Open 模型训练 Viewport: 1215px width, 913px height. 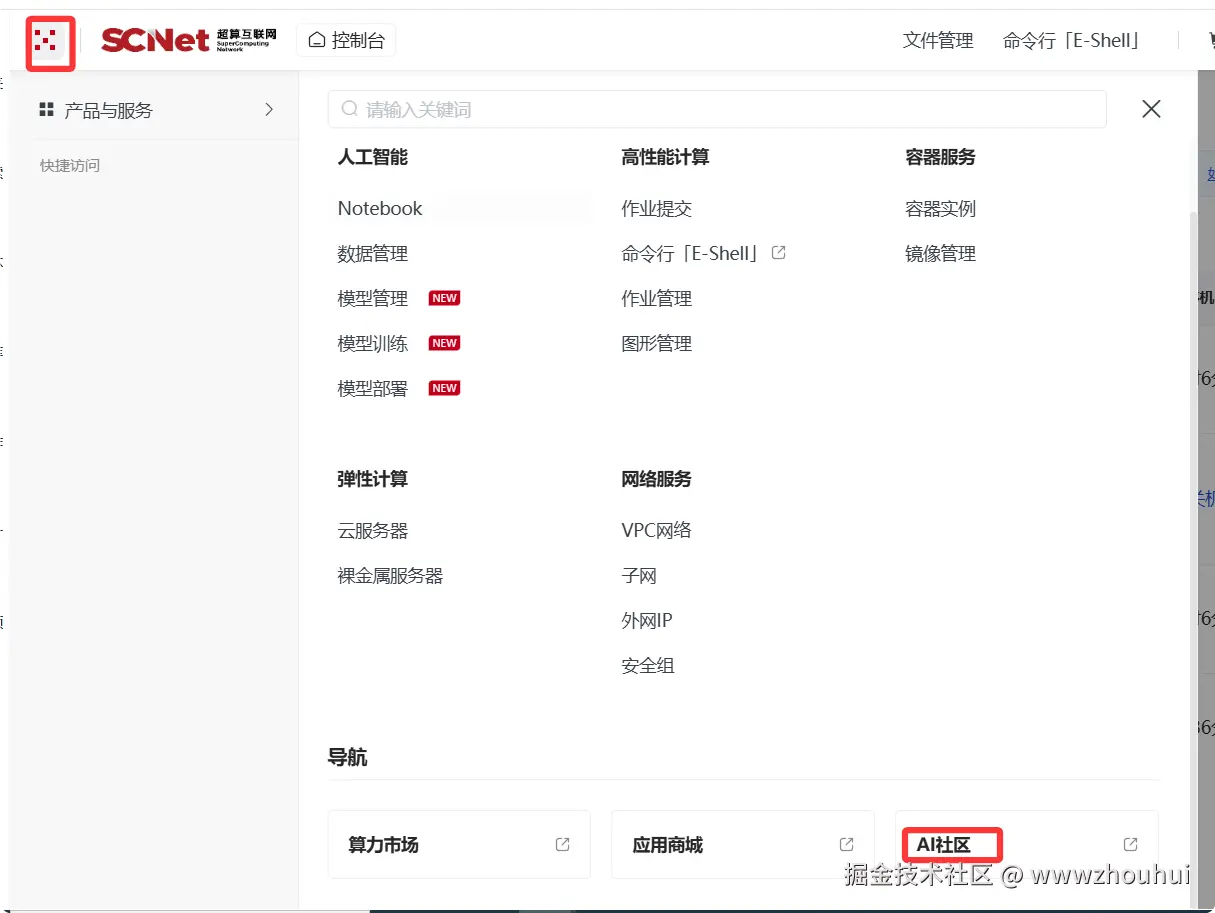point(373,343)
